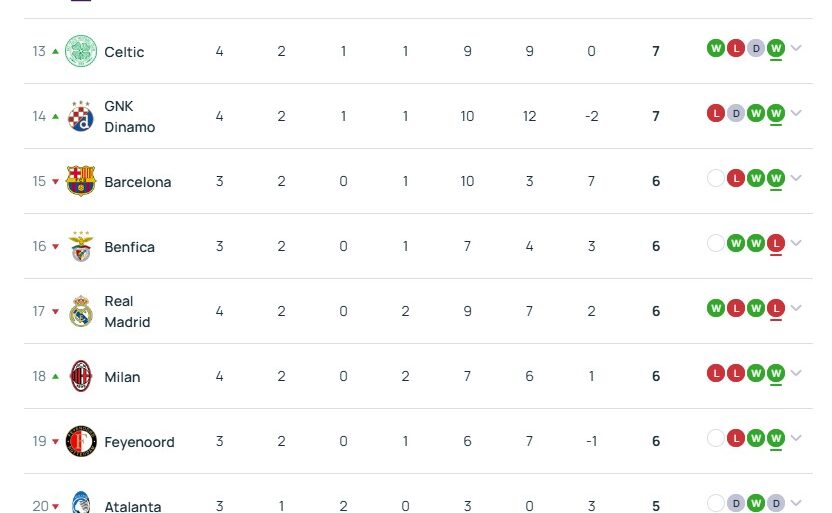This screenshot has width=832, height=513.
Task: Expand Celtic's form details chevron
Action: 796,49
